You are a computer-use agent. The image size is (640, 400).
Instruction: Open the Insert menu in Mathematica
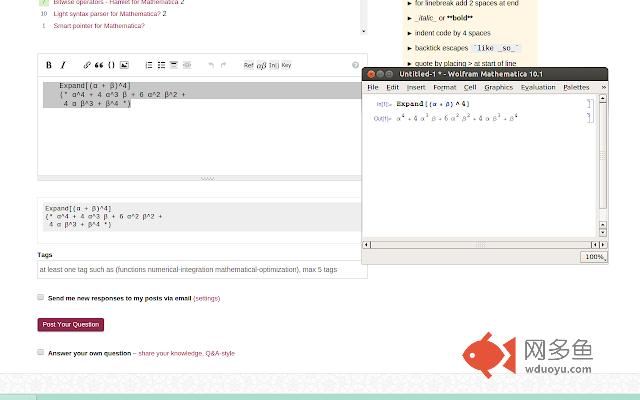click(416, 87)
